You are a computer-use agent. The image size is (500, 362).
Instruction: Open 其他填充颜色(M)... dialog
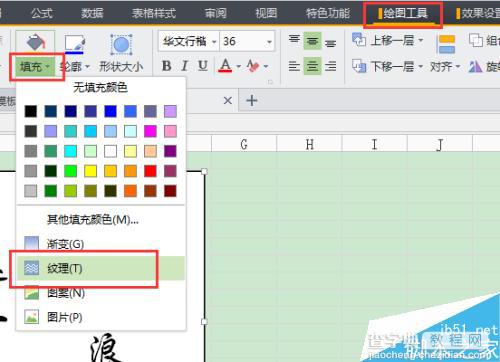click(93, 219)
